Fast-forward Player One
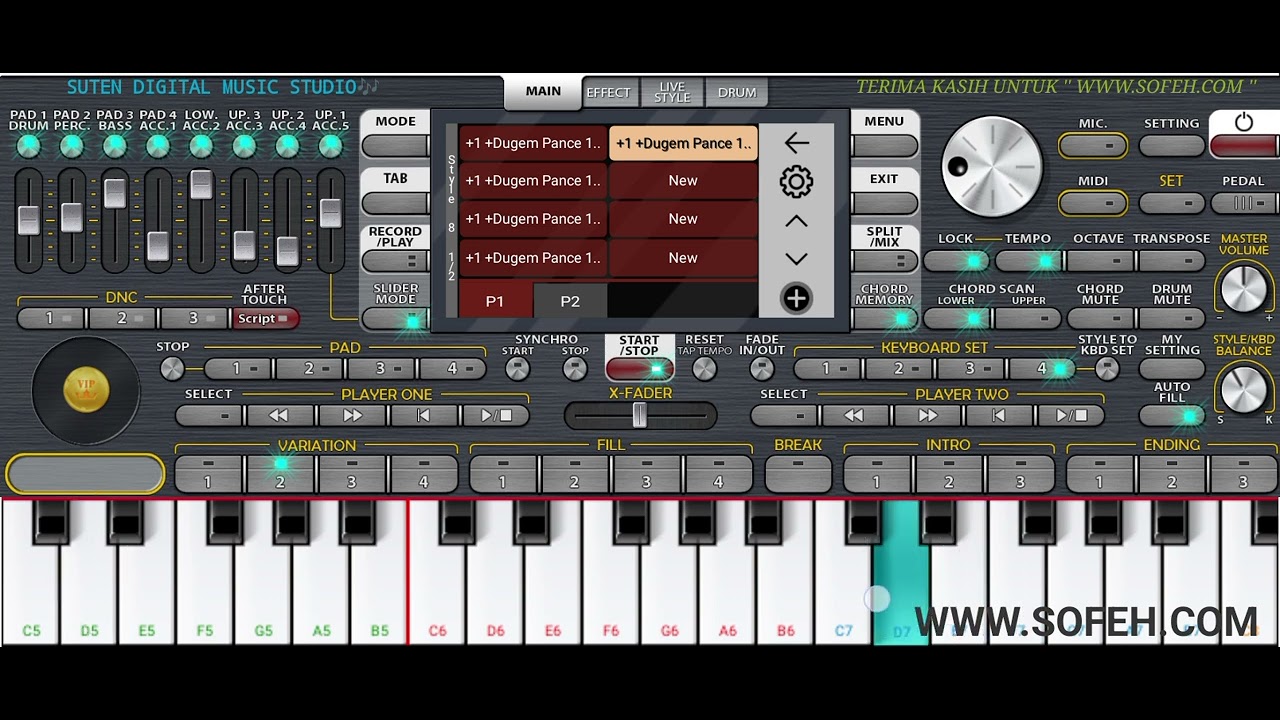 pyautogui.click(x=352, y=415)
